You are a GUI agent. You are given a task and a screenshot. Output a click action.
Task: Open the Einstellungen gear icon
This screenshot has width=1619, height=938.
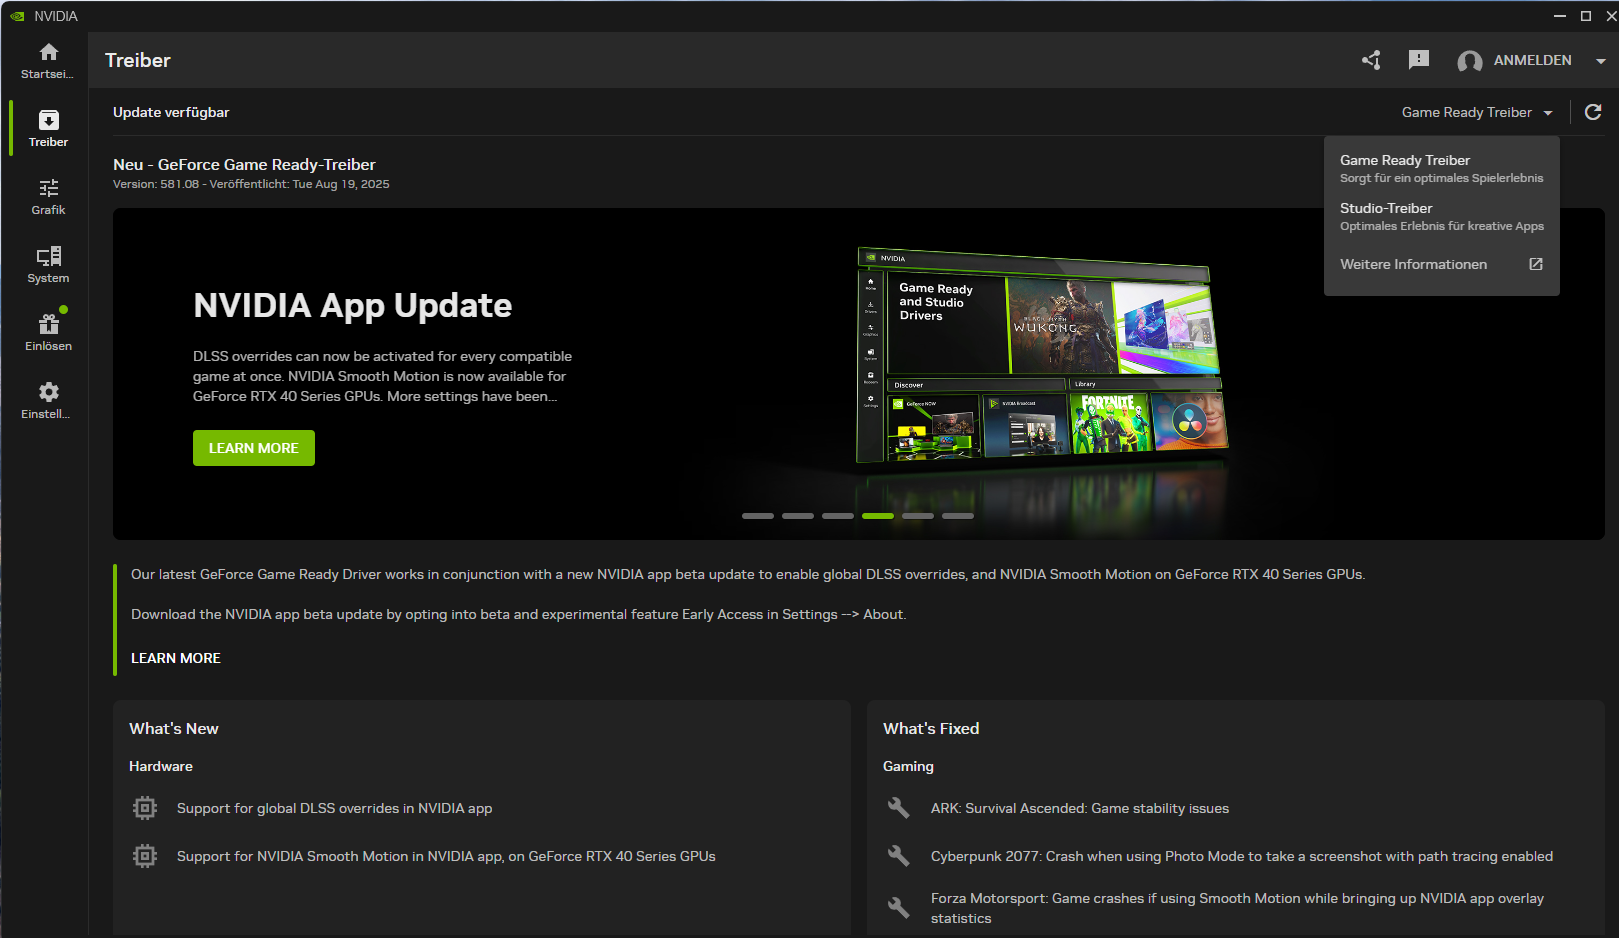pyautogui.click(x=48, y=392)
